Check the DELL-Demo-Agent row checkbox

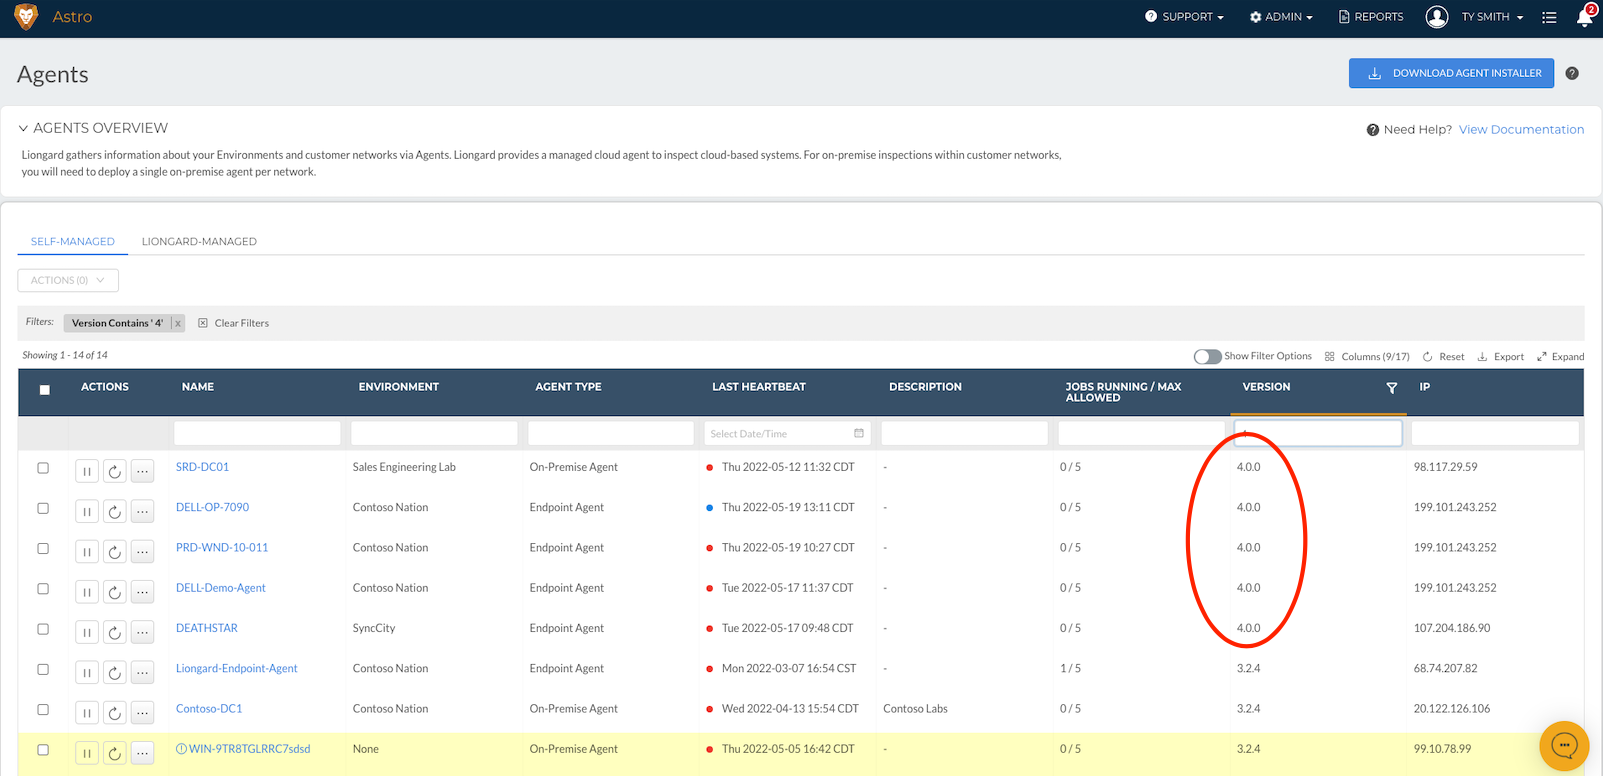click(43, 589)
